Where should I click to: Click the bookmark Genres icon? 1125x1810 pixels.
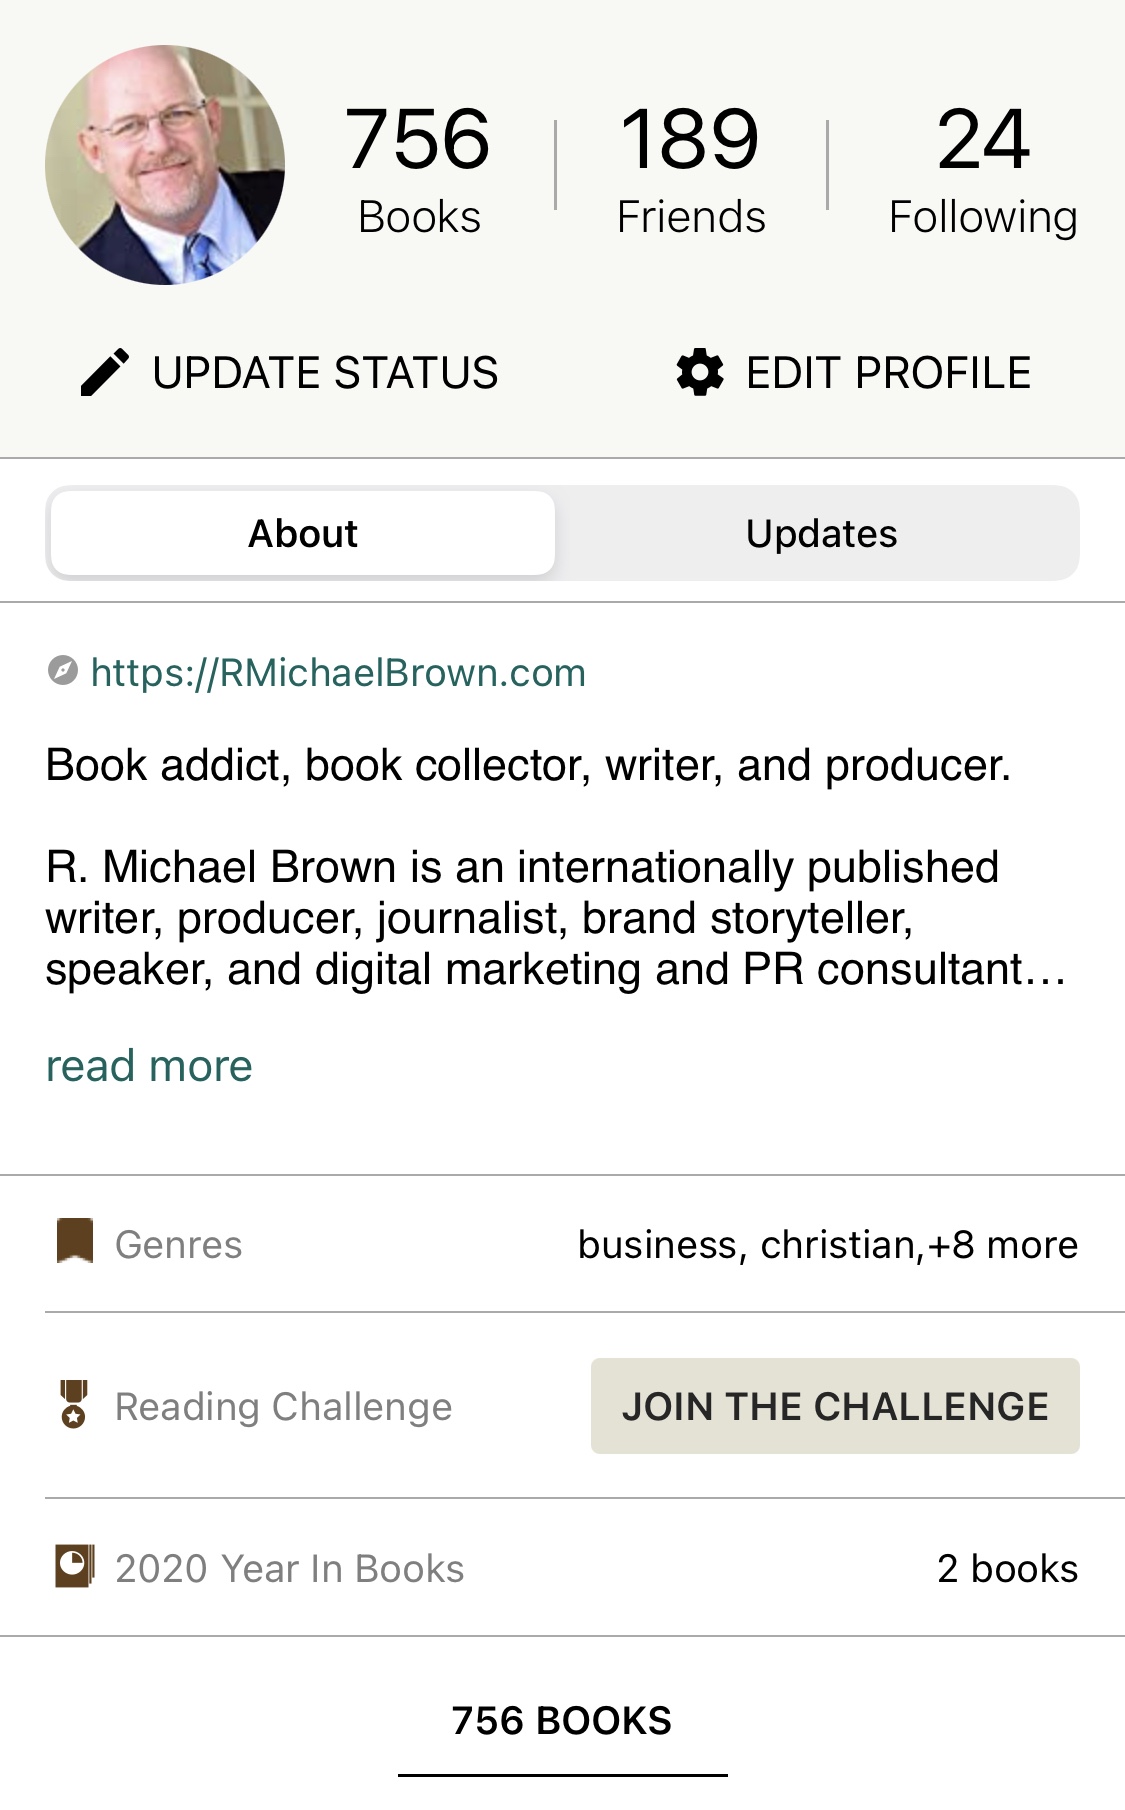75,1241
